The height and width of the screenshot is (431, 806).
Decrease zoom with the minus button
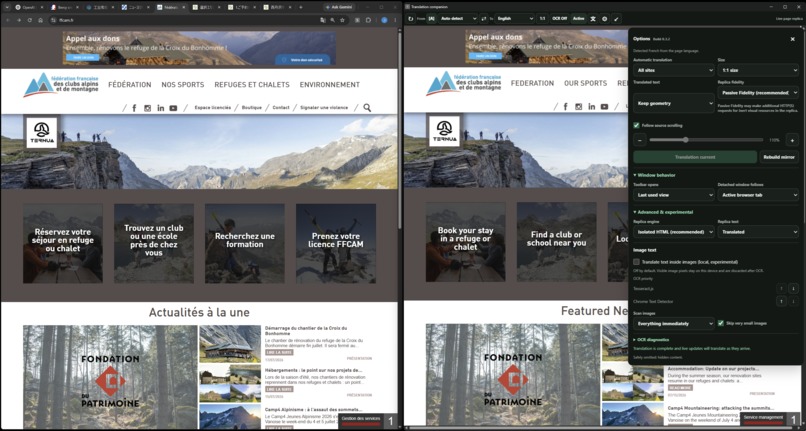640,139
